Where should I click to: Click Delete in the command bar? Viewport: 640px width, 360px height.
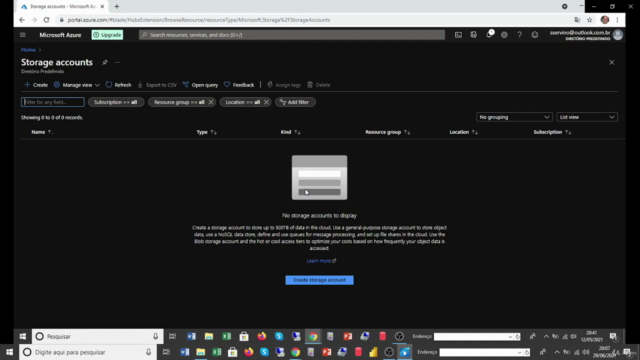pos(318,85)
